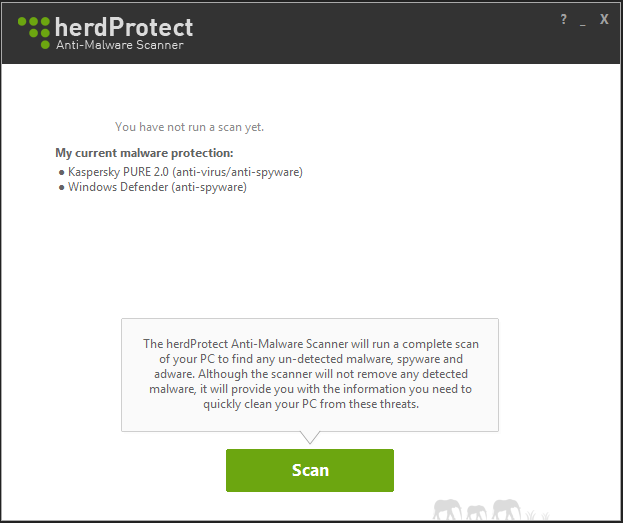This screenshot has height=523, width=623.
Task: Click the callout pointer triangle above Scan
Action: tap(310, 438)
